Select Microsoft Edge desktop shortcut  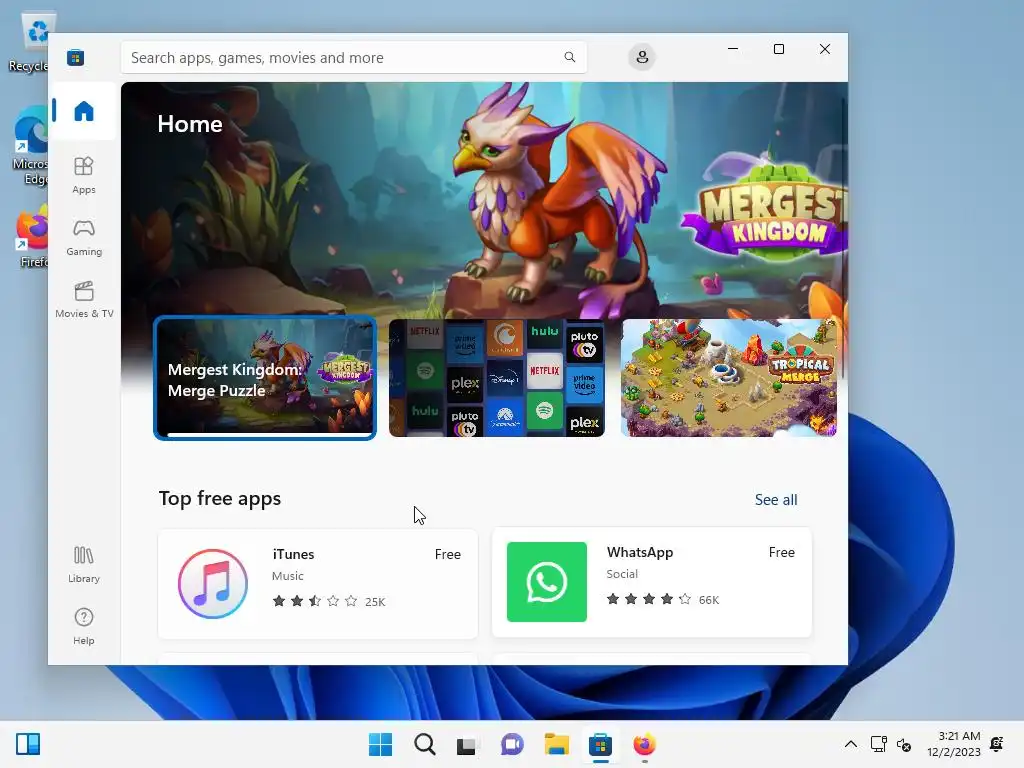(31, 146)
